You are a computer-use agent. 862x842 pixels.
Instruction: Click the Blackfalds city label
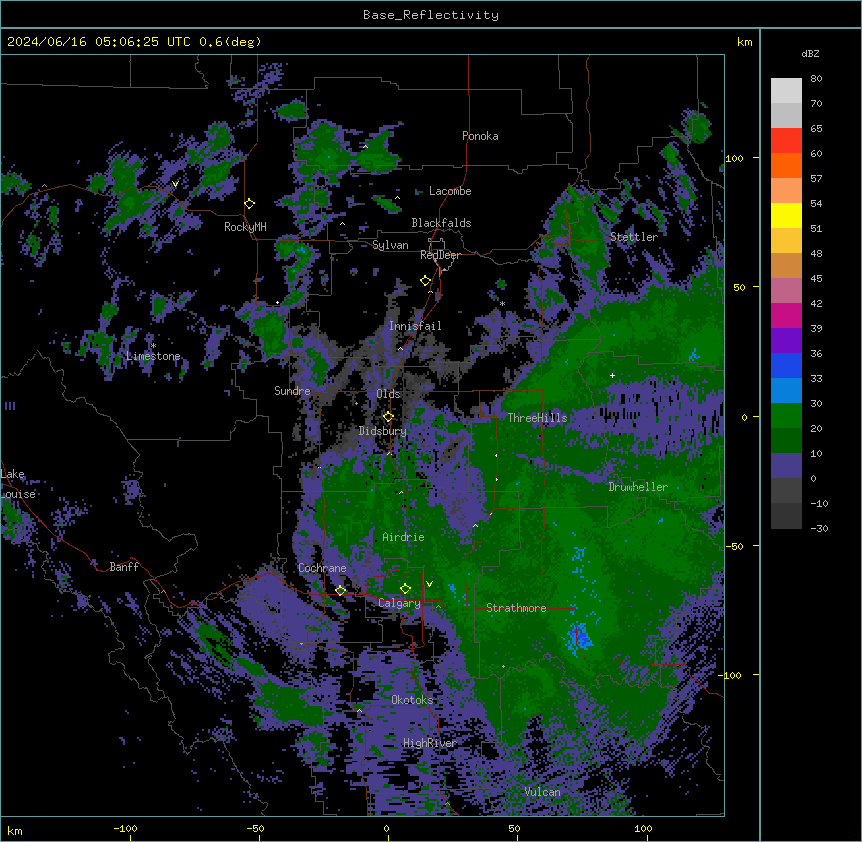441,223
